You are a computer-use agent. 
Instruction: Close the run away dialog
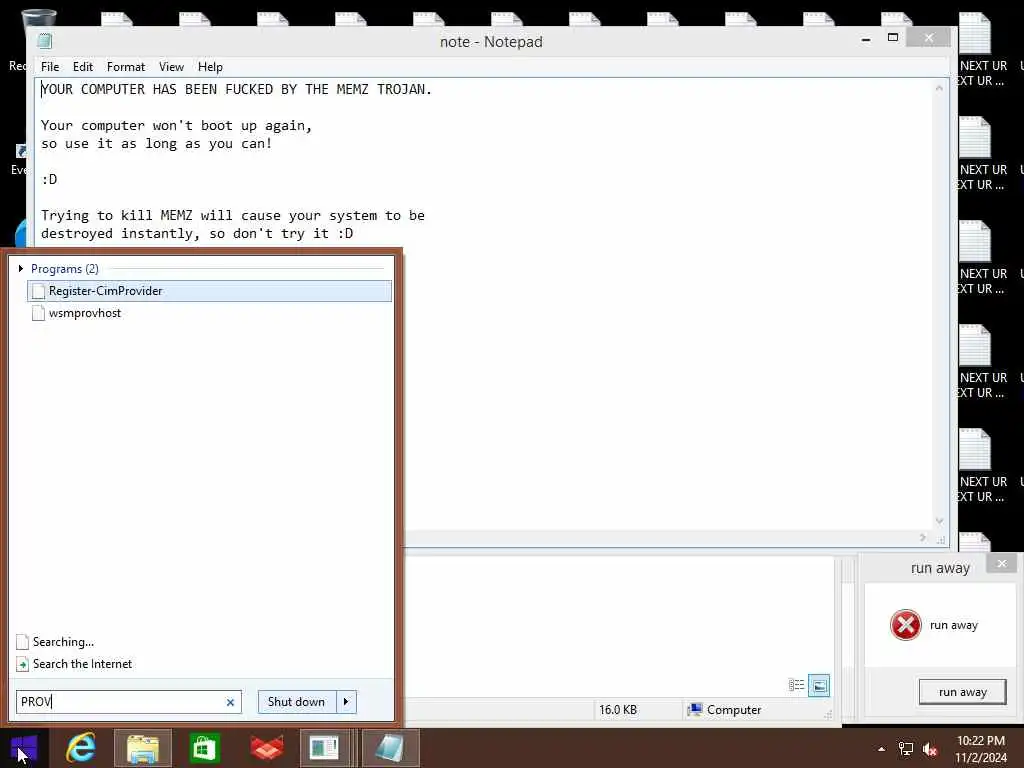pos(1002,563)
